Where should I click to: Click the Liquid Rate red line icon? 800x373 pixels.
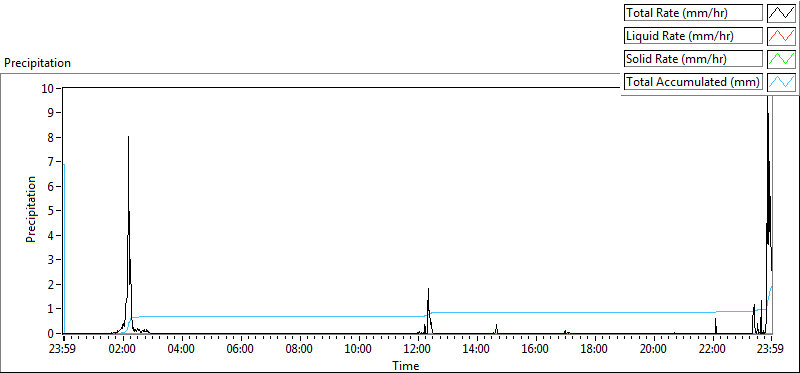pyautogui.click(x=782, y=36)
